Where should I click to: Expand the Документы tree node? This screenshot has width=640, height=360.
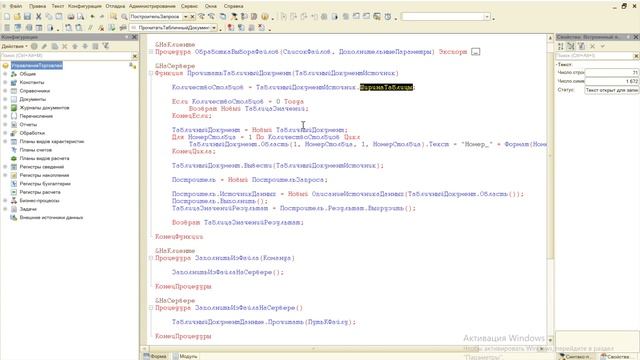tap(5, 99)
